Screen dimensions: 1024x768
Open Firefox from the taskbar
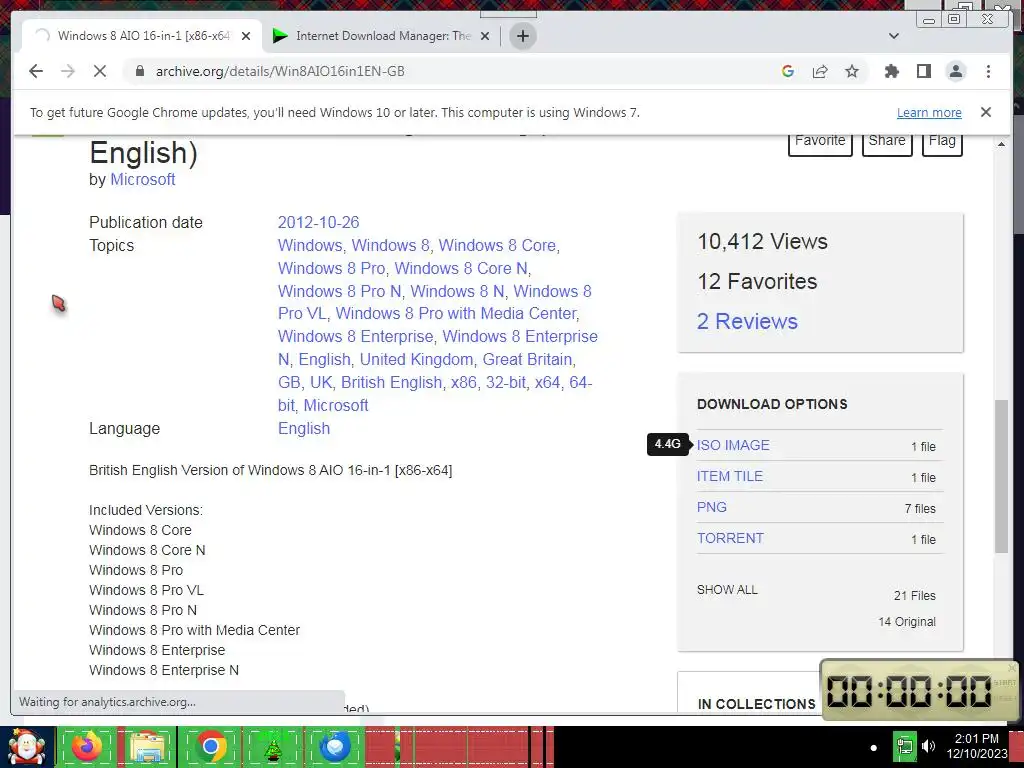coord(87,747)
